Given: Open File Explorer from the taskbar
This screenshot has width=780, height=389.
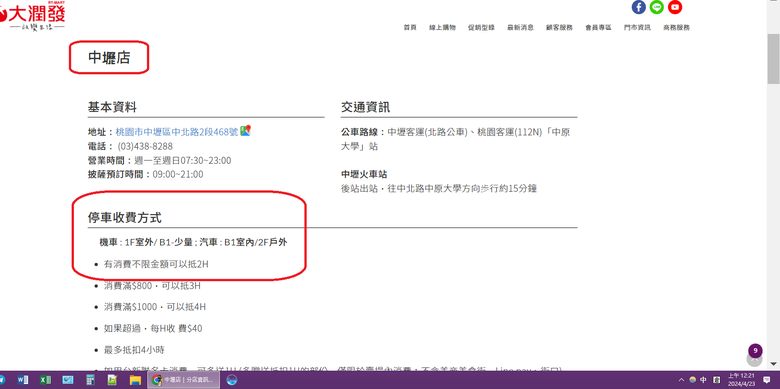Looking at the screenshot, I should [x=135, y=380].
